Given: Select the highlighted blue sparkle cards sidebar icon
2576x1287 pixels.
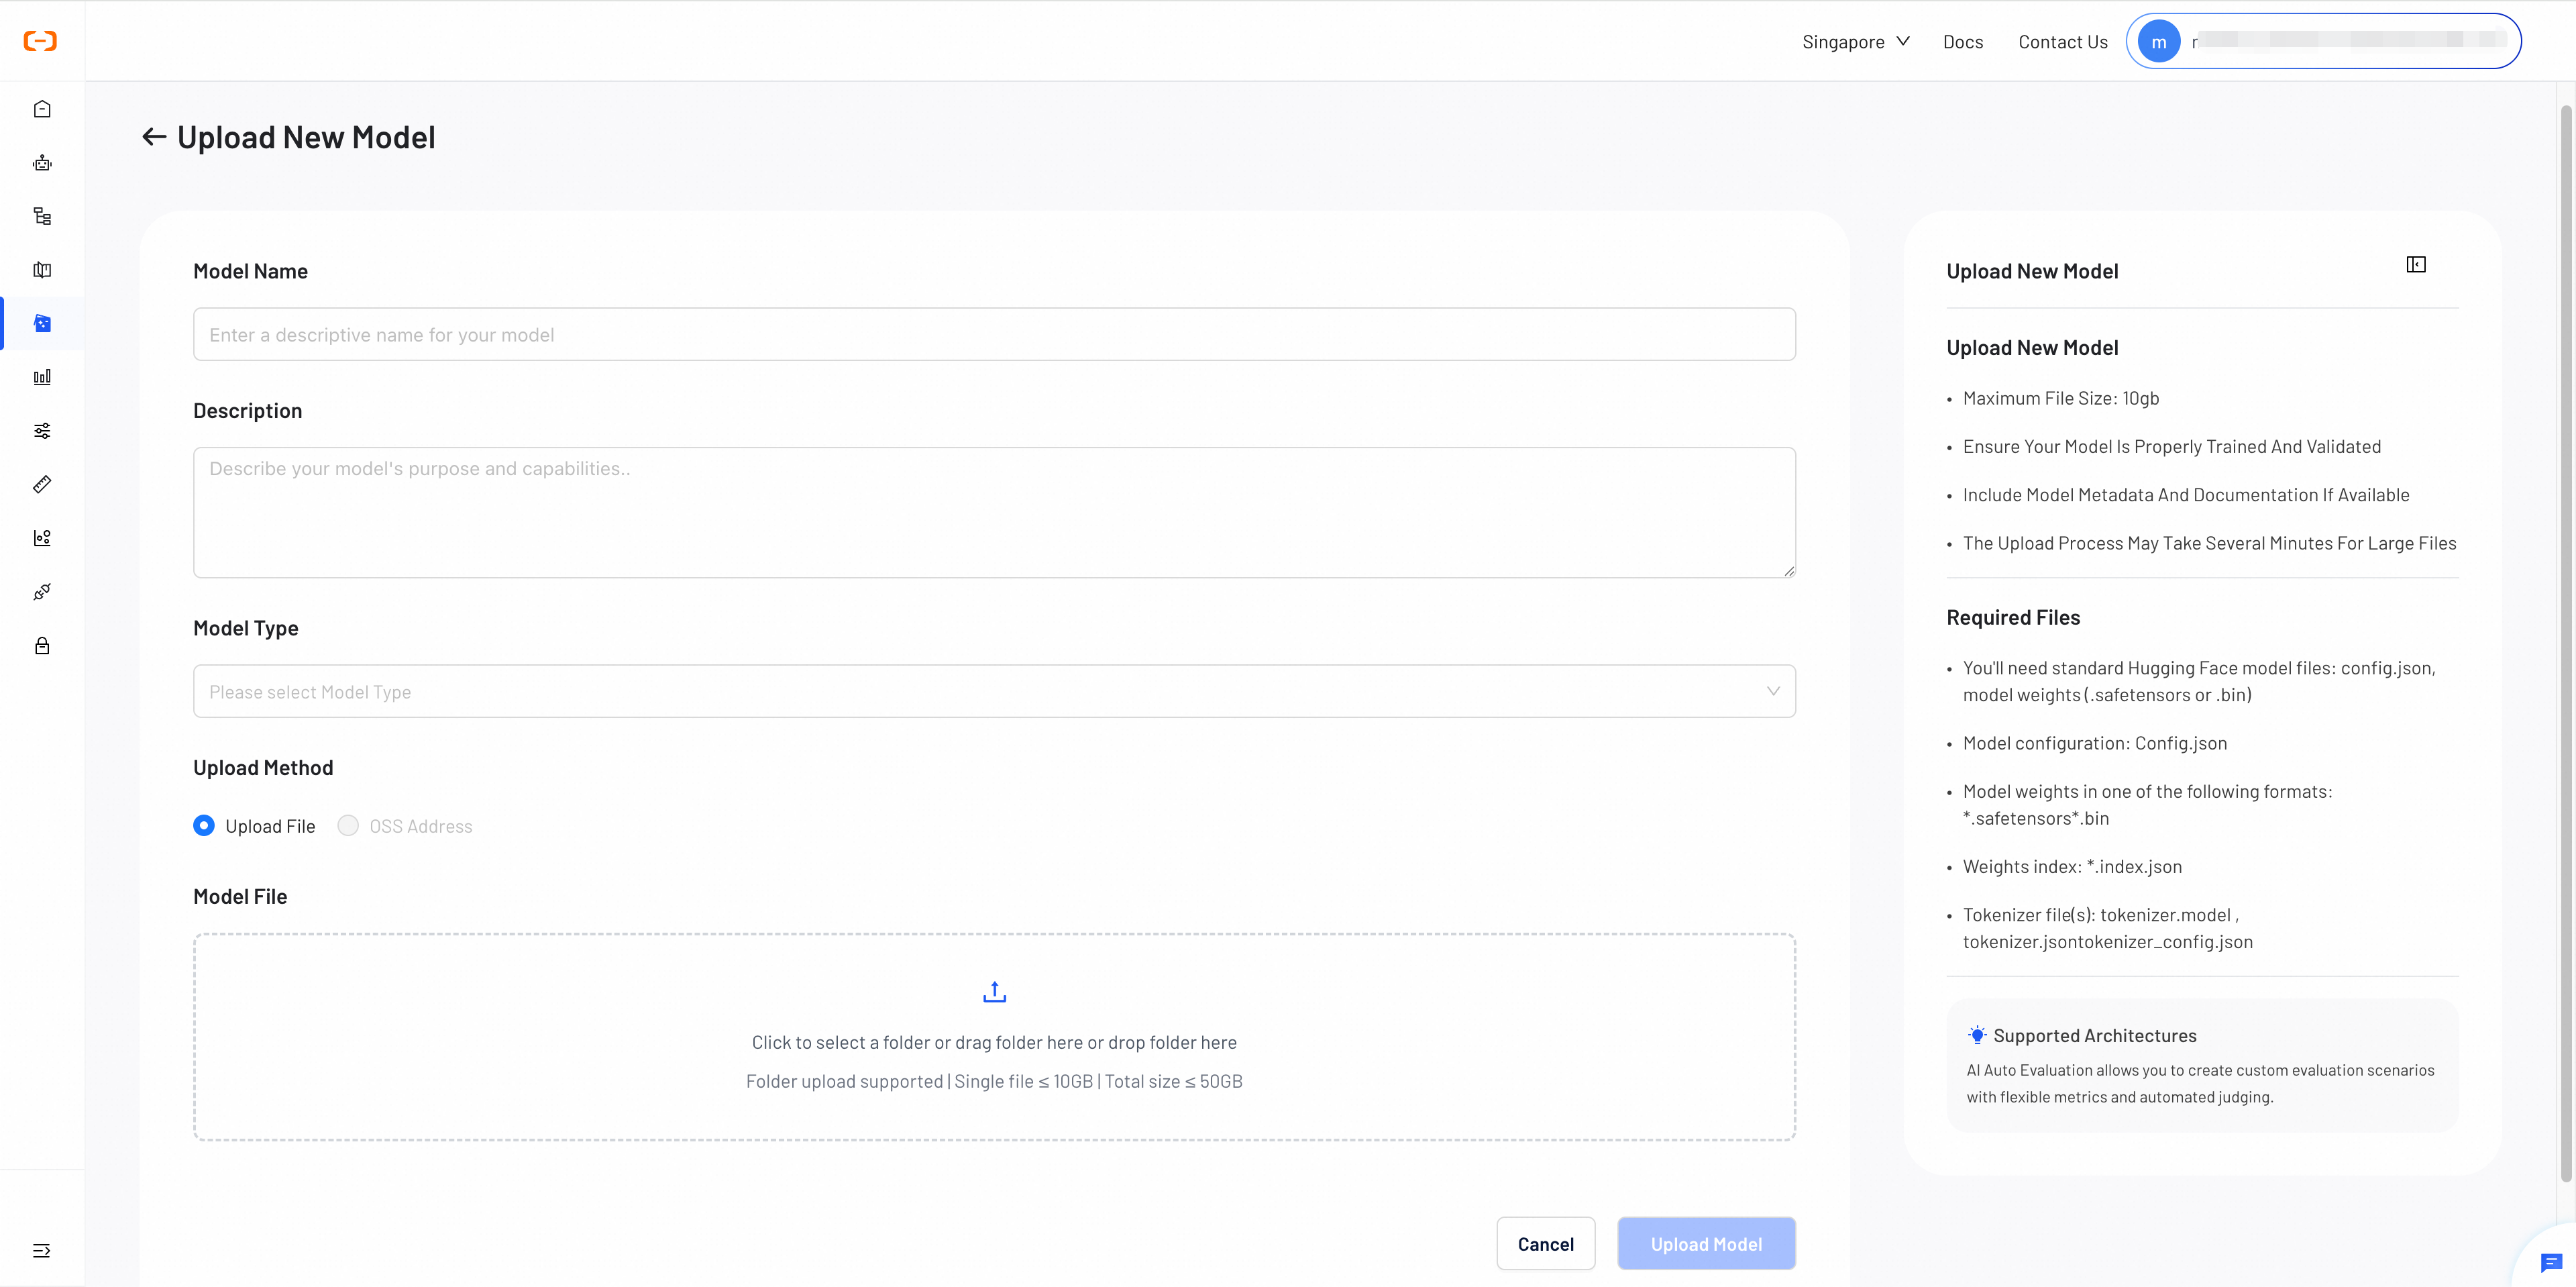Looking at the screenshot, I should (x=42, y=323).
